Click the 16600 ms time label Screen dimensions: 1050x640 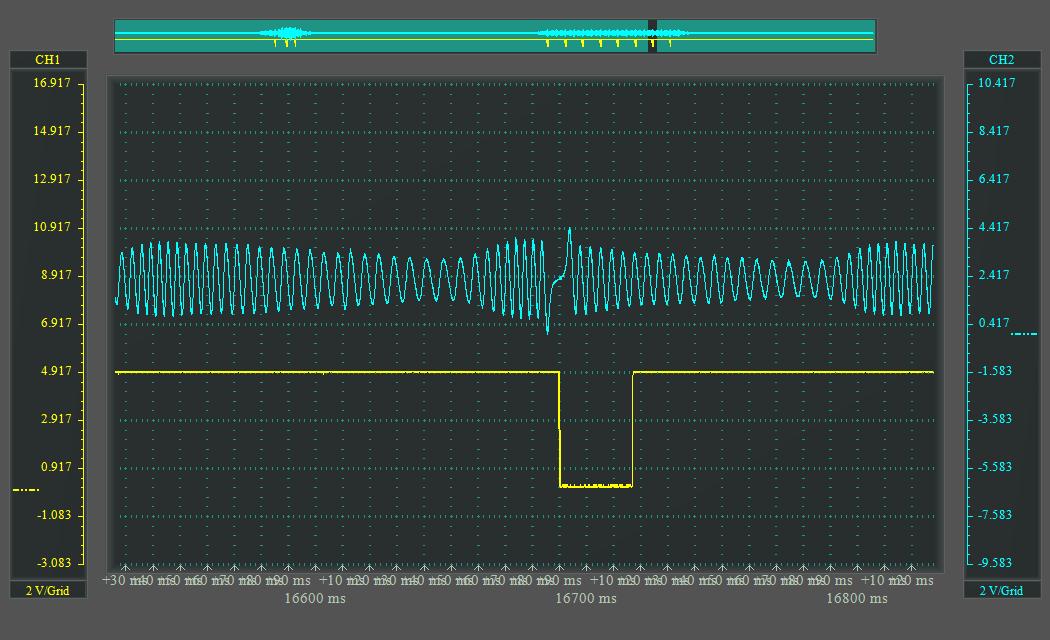[315, 599]
